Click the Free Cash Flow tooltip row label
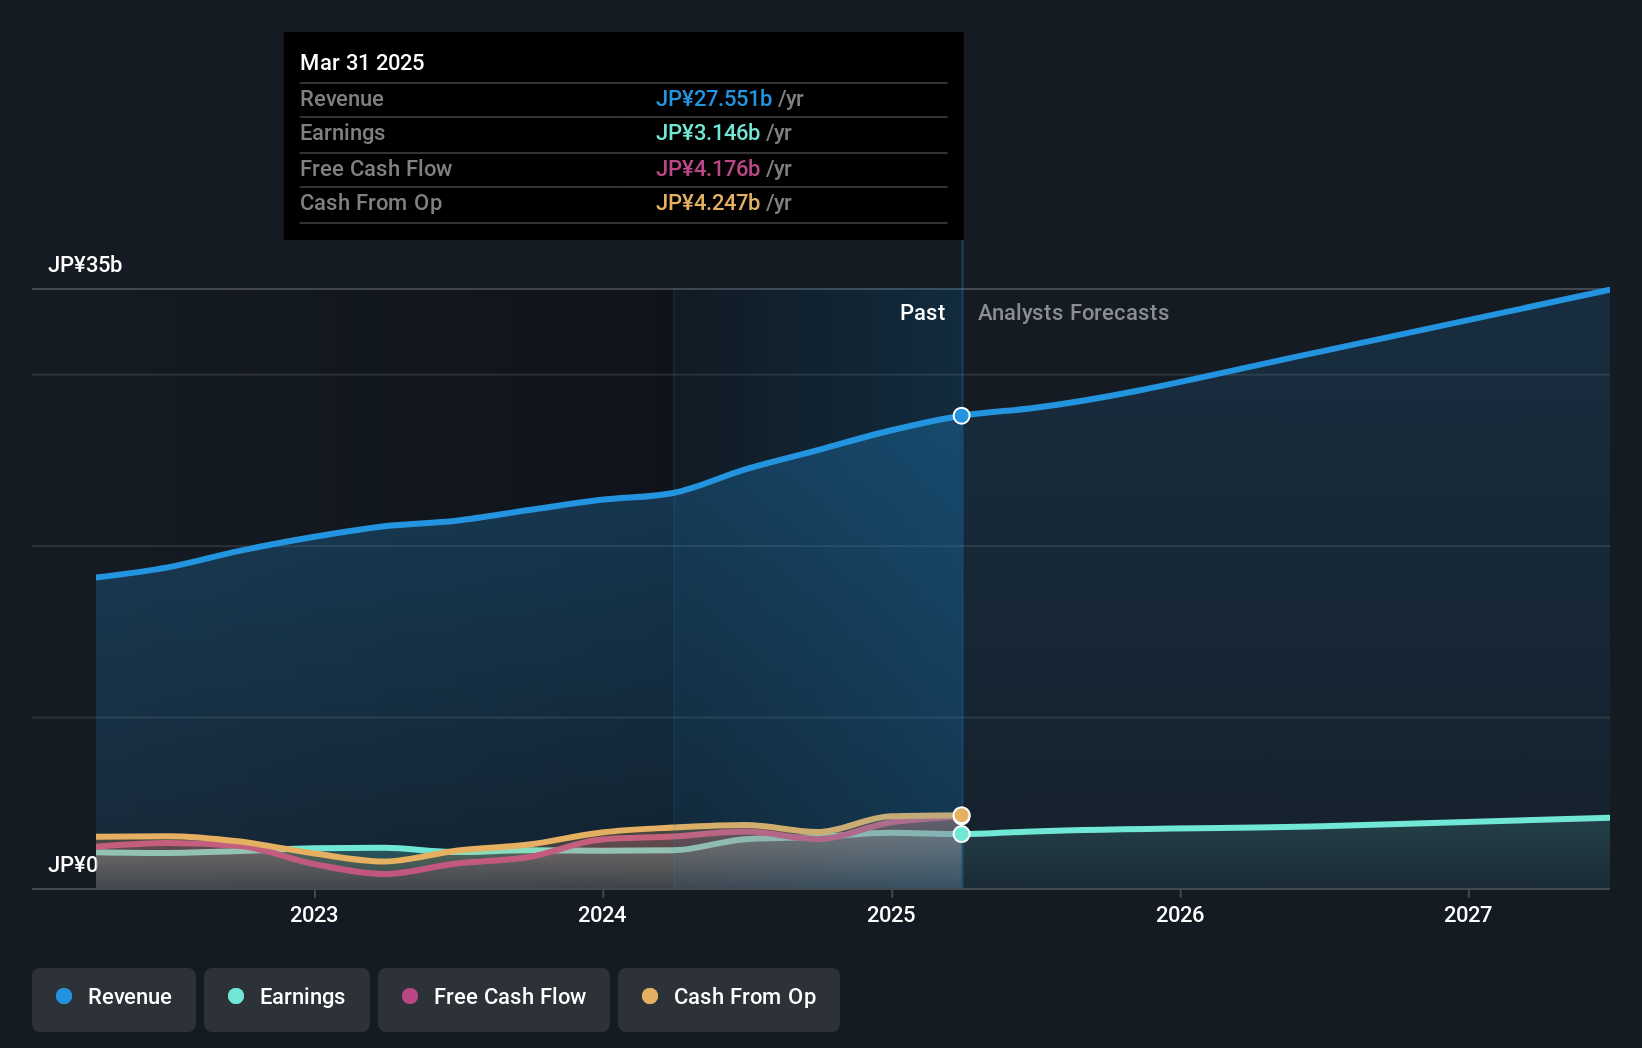 point(376,168)
